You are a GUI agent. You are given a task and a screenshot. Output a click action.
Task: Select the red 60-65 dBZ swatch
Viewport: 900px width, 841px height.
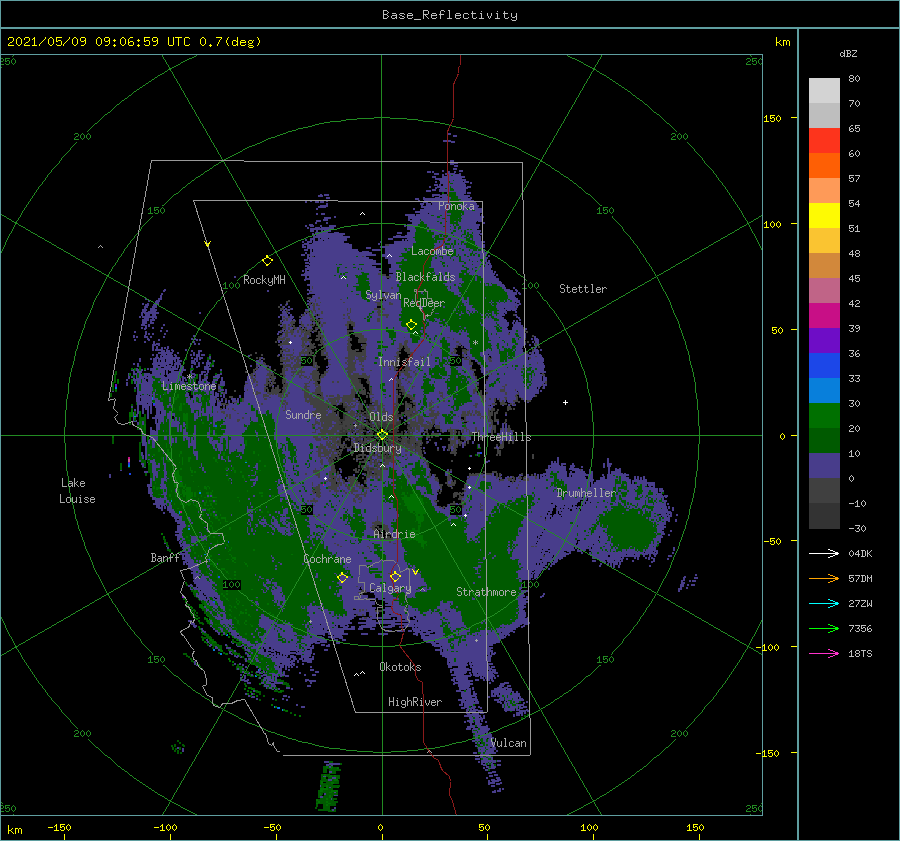[824, 141]
